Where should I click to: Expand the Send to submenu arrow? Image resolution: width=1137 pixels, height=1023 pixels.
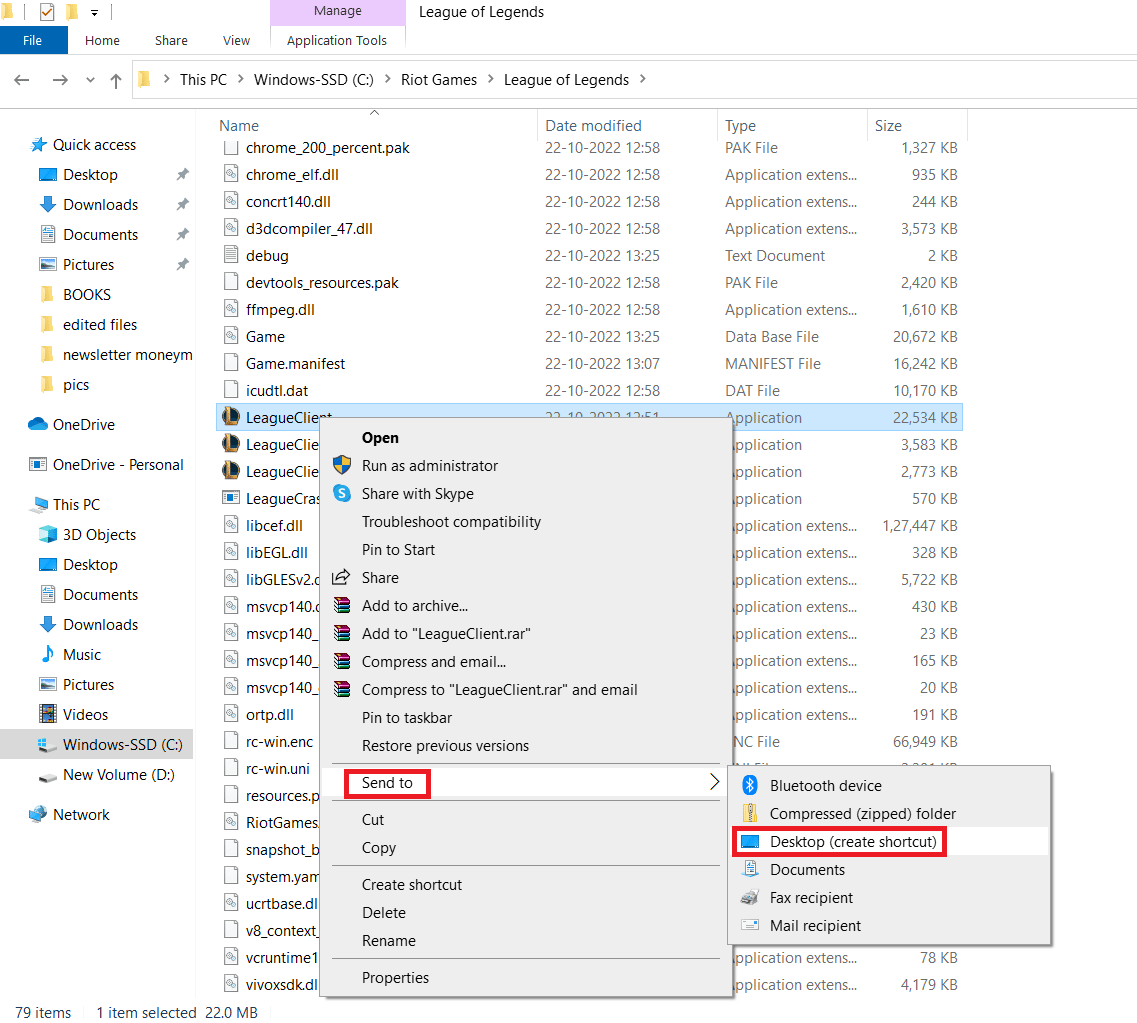click(714, 782)
